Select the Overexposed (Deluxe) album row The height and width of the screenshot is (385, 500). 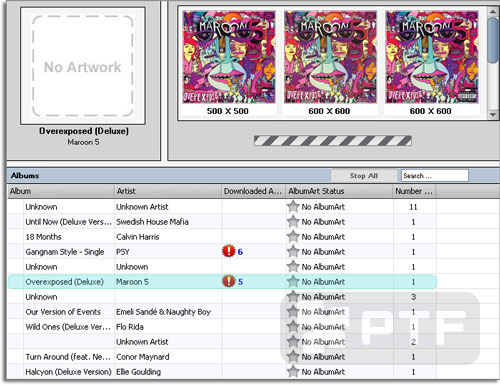[x=222, y=282]
